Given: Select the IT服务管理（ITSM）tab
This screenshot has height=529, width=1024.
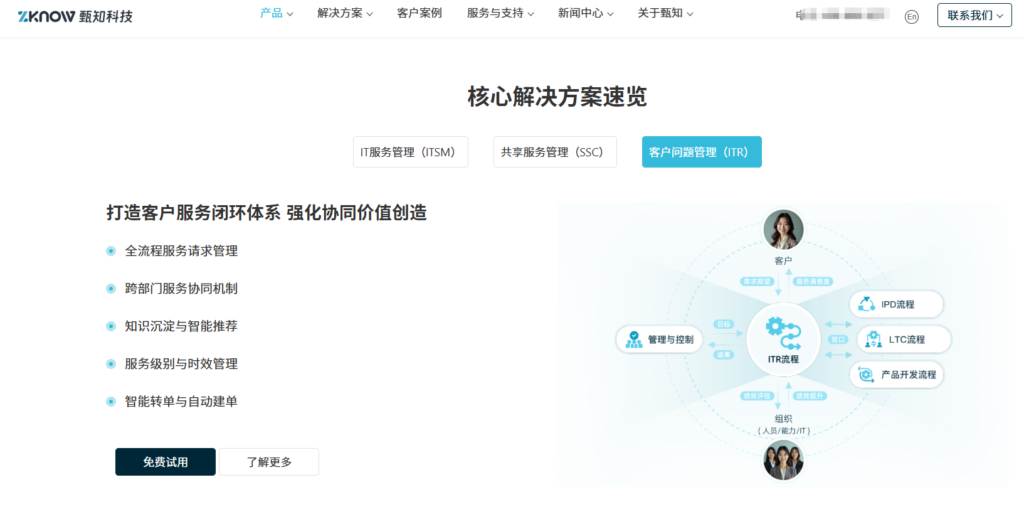Looking at the screenshot, I should tap(411, 152).
